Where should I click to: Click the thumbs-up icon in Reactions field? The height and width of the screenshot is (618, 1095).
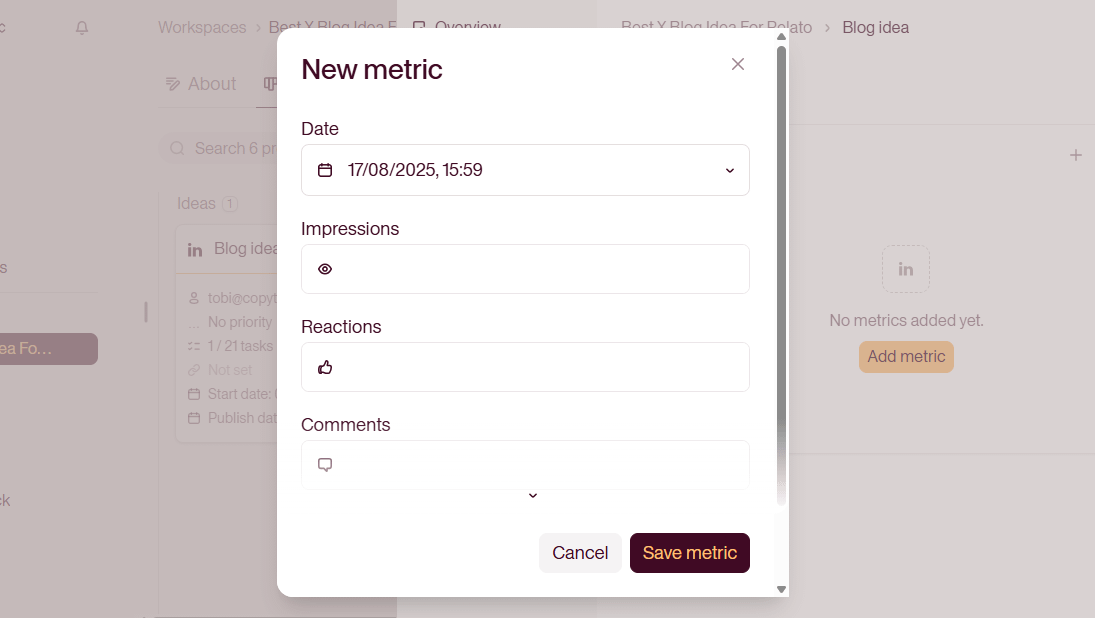click(x=325, y=367)
